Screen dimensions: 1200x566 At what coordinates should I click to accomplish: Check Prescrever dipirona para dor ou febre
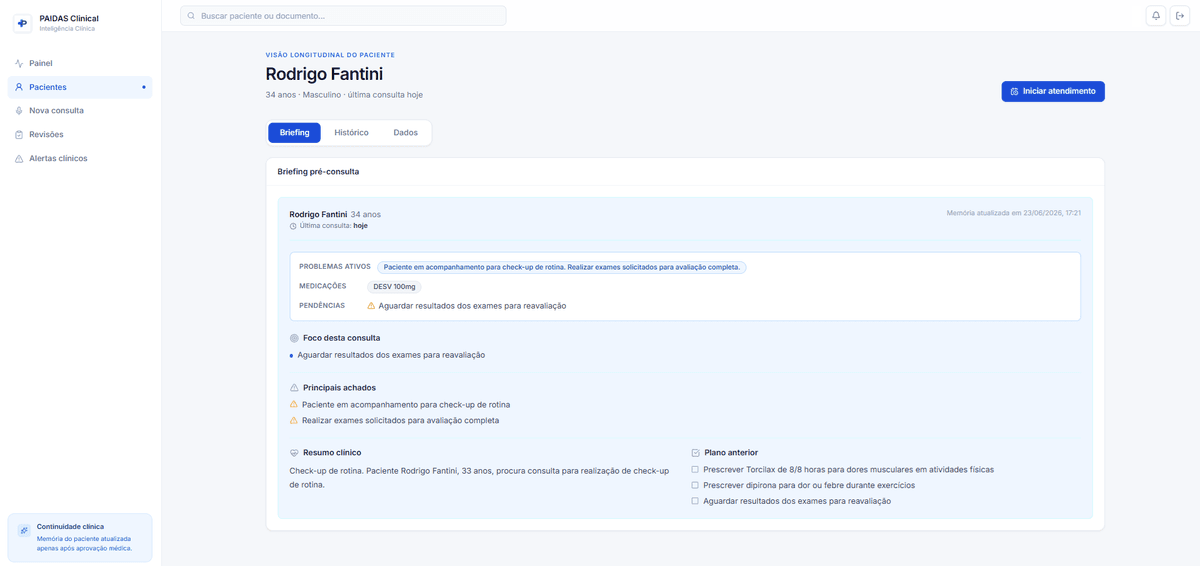coord(695,485)
